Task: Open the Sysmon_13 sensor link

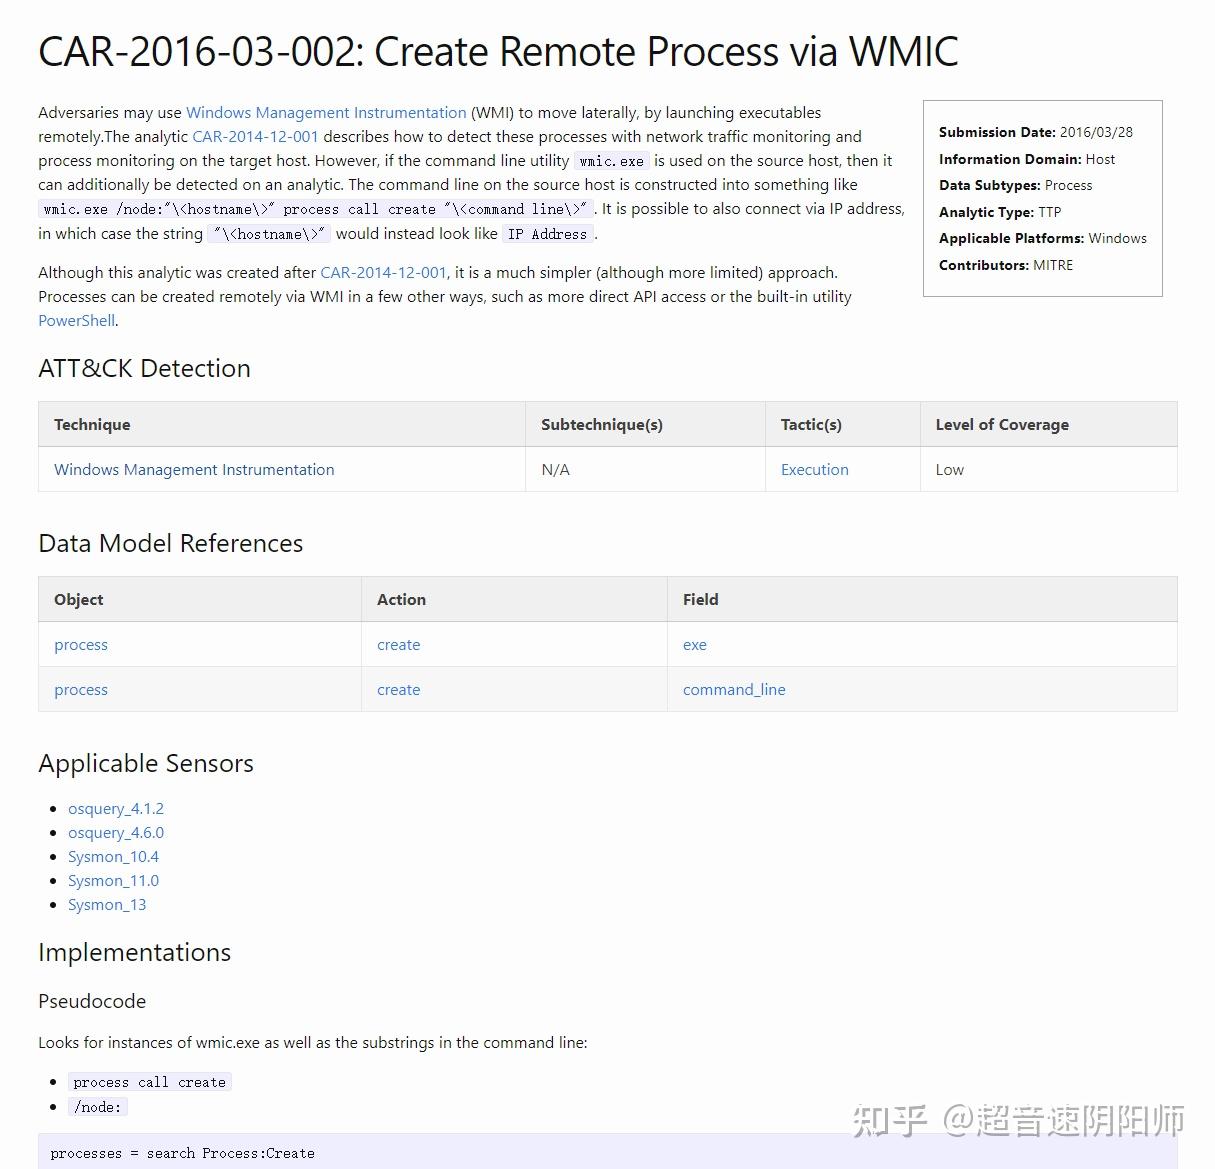Action: [x=107, y=905]
